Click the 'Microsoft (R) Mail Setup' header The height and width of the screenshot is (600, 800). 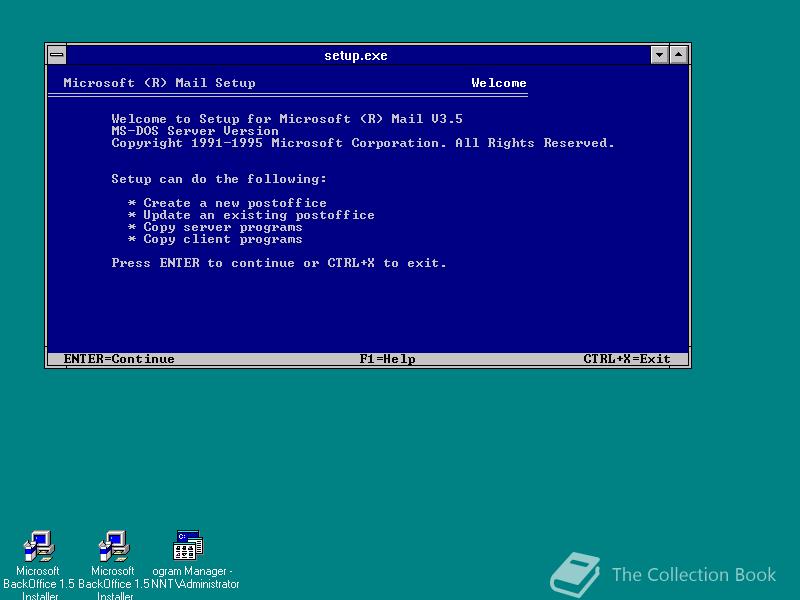pyautogui.click(x=159, y=83)
